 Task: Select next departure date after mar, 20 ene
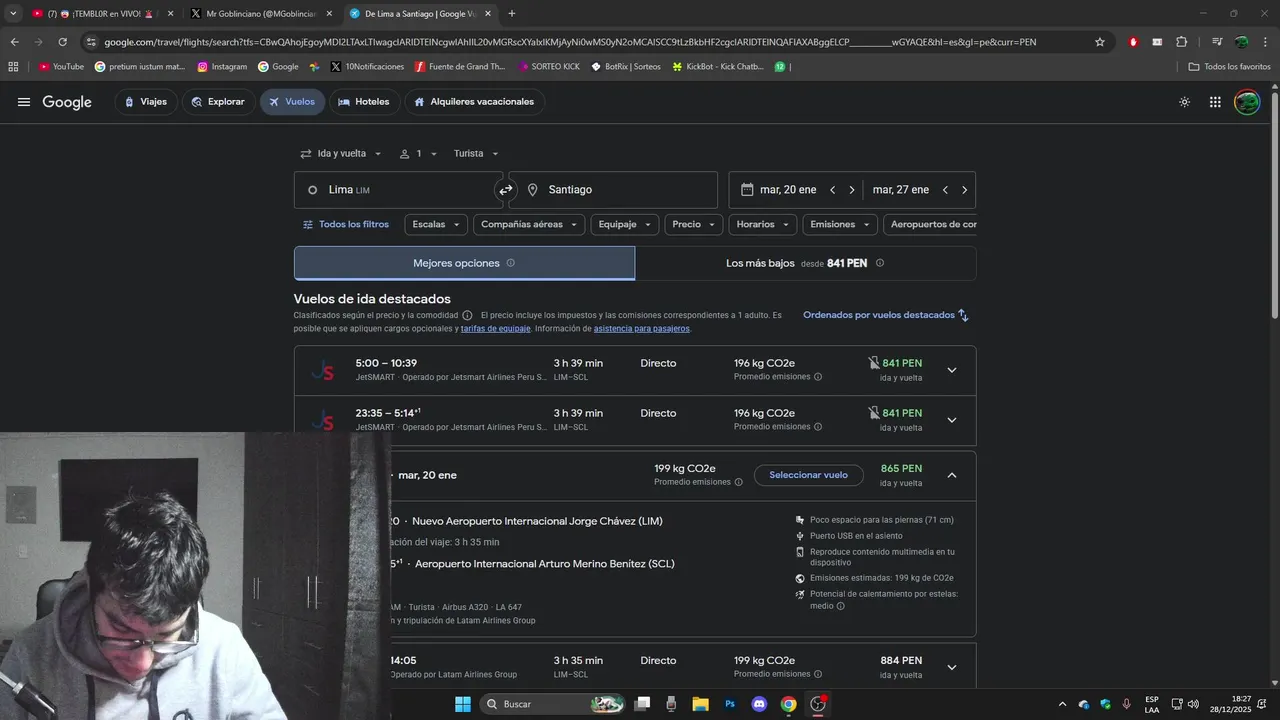pyautogui.click(x=852, y=190)
